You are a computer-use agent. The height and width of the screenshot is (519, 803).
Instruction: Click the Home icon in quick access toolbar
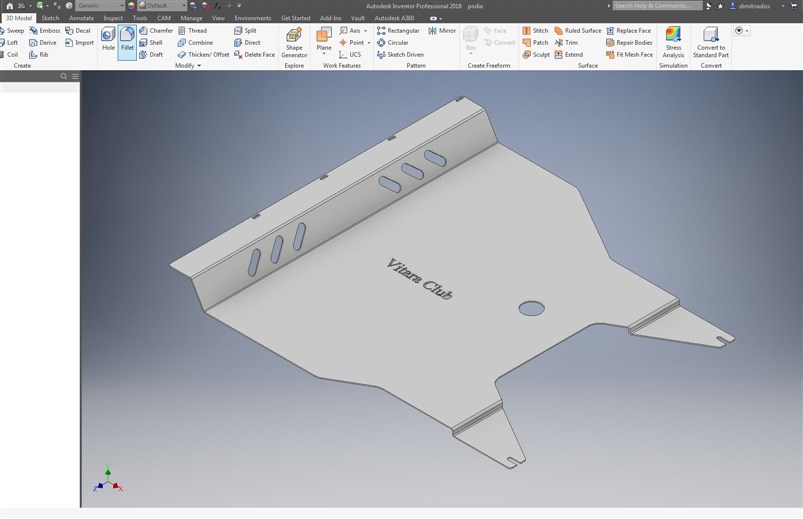[9, 6]
